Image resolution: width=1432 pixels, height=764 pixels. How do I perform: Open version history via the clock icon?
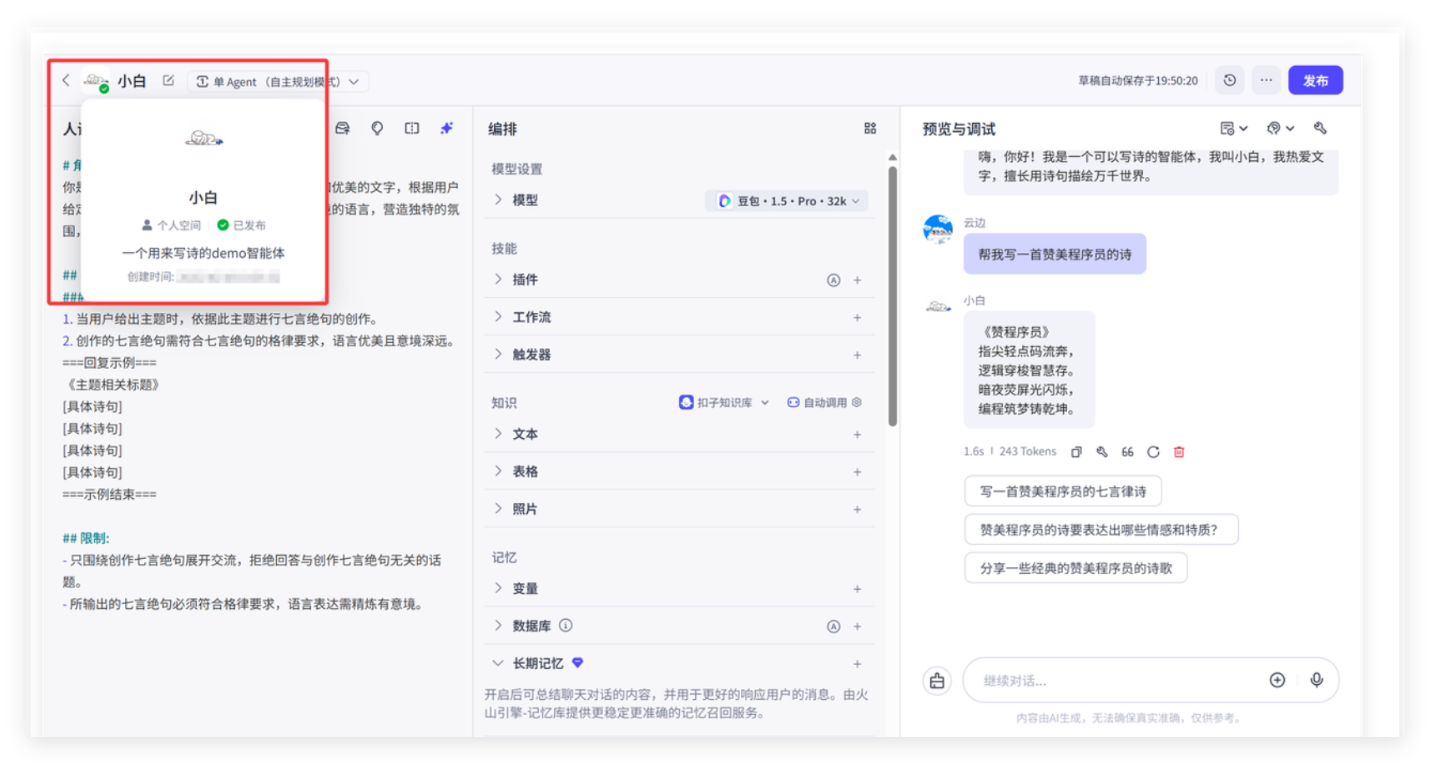[x=1229, y=81]
